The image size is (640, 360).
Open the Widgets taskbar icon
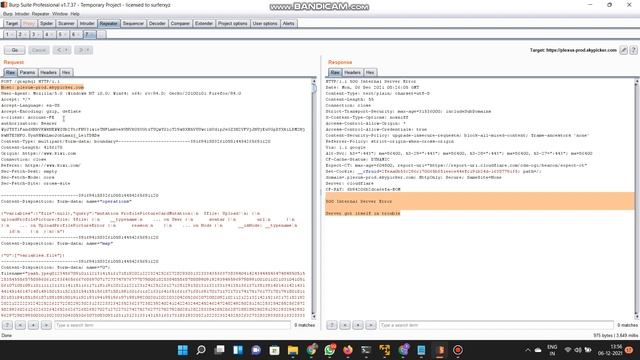[238, 350]
